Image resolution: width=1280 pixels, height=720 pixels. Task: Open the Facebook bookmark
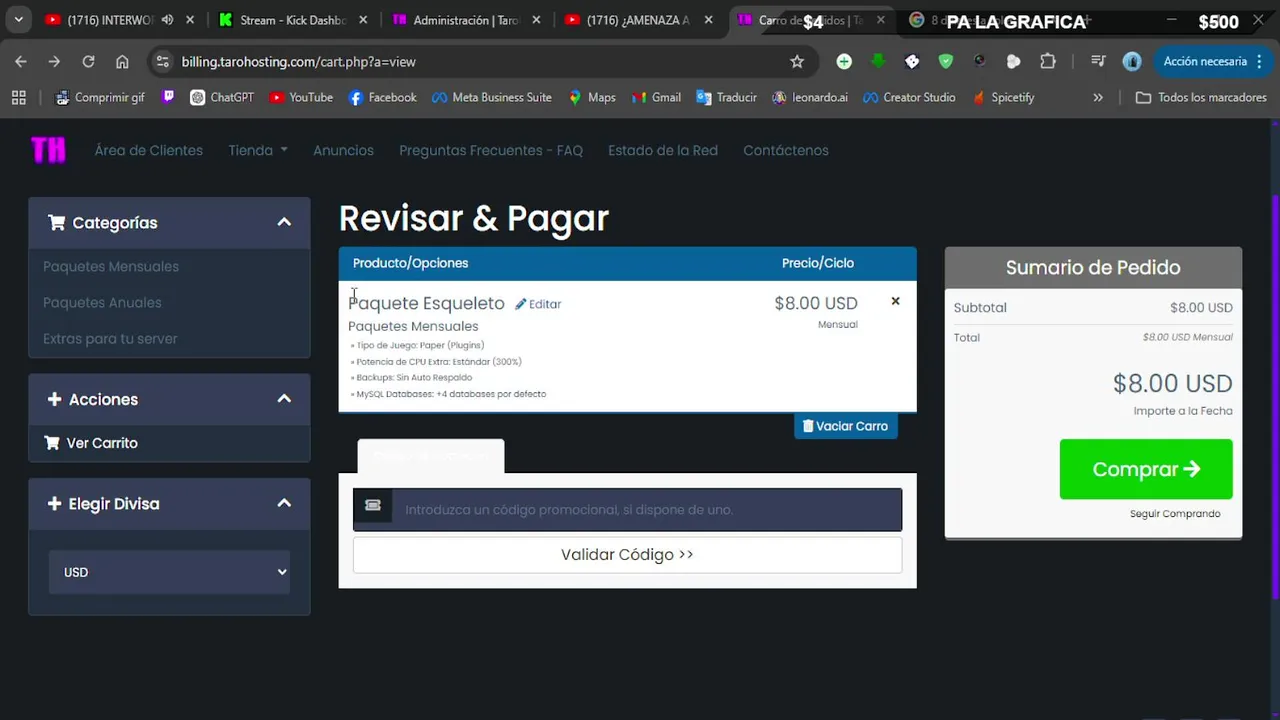point(382,97)
